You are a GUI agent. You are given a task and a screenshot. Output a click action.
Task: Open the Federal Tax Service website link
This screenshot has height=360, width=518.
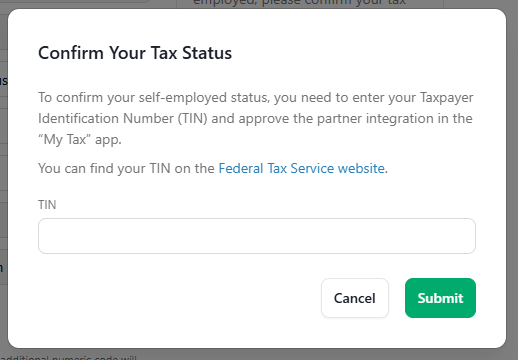point(301,168)
